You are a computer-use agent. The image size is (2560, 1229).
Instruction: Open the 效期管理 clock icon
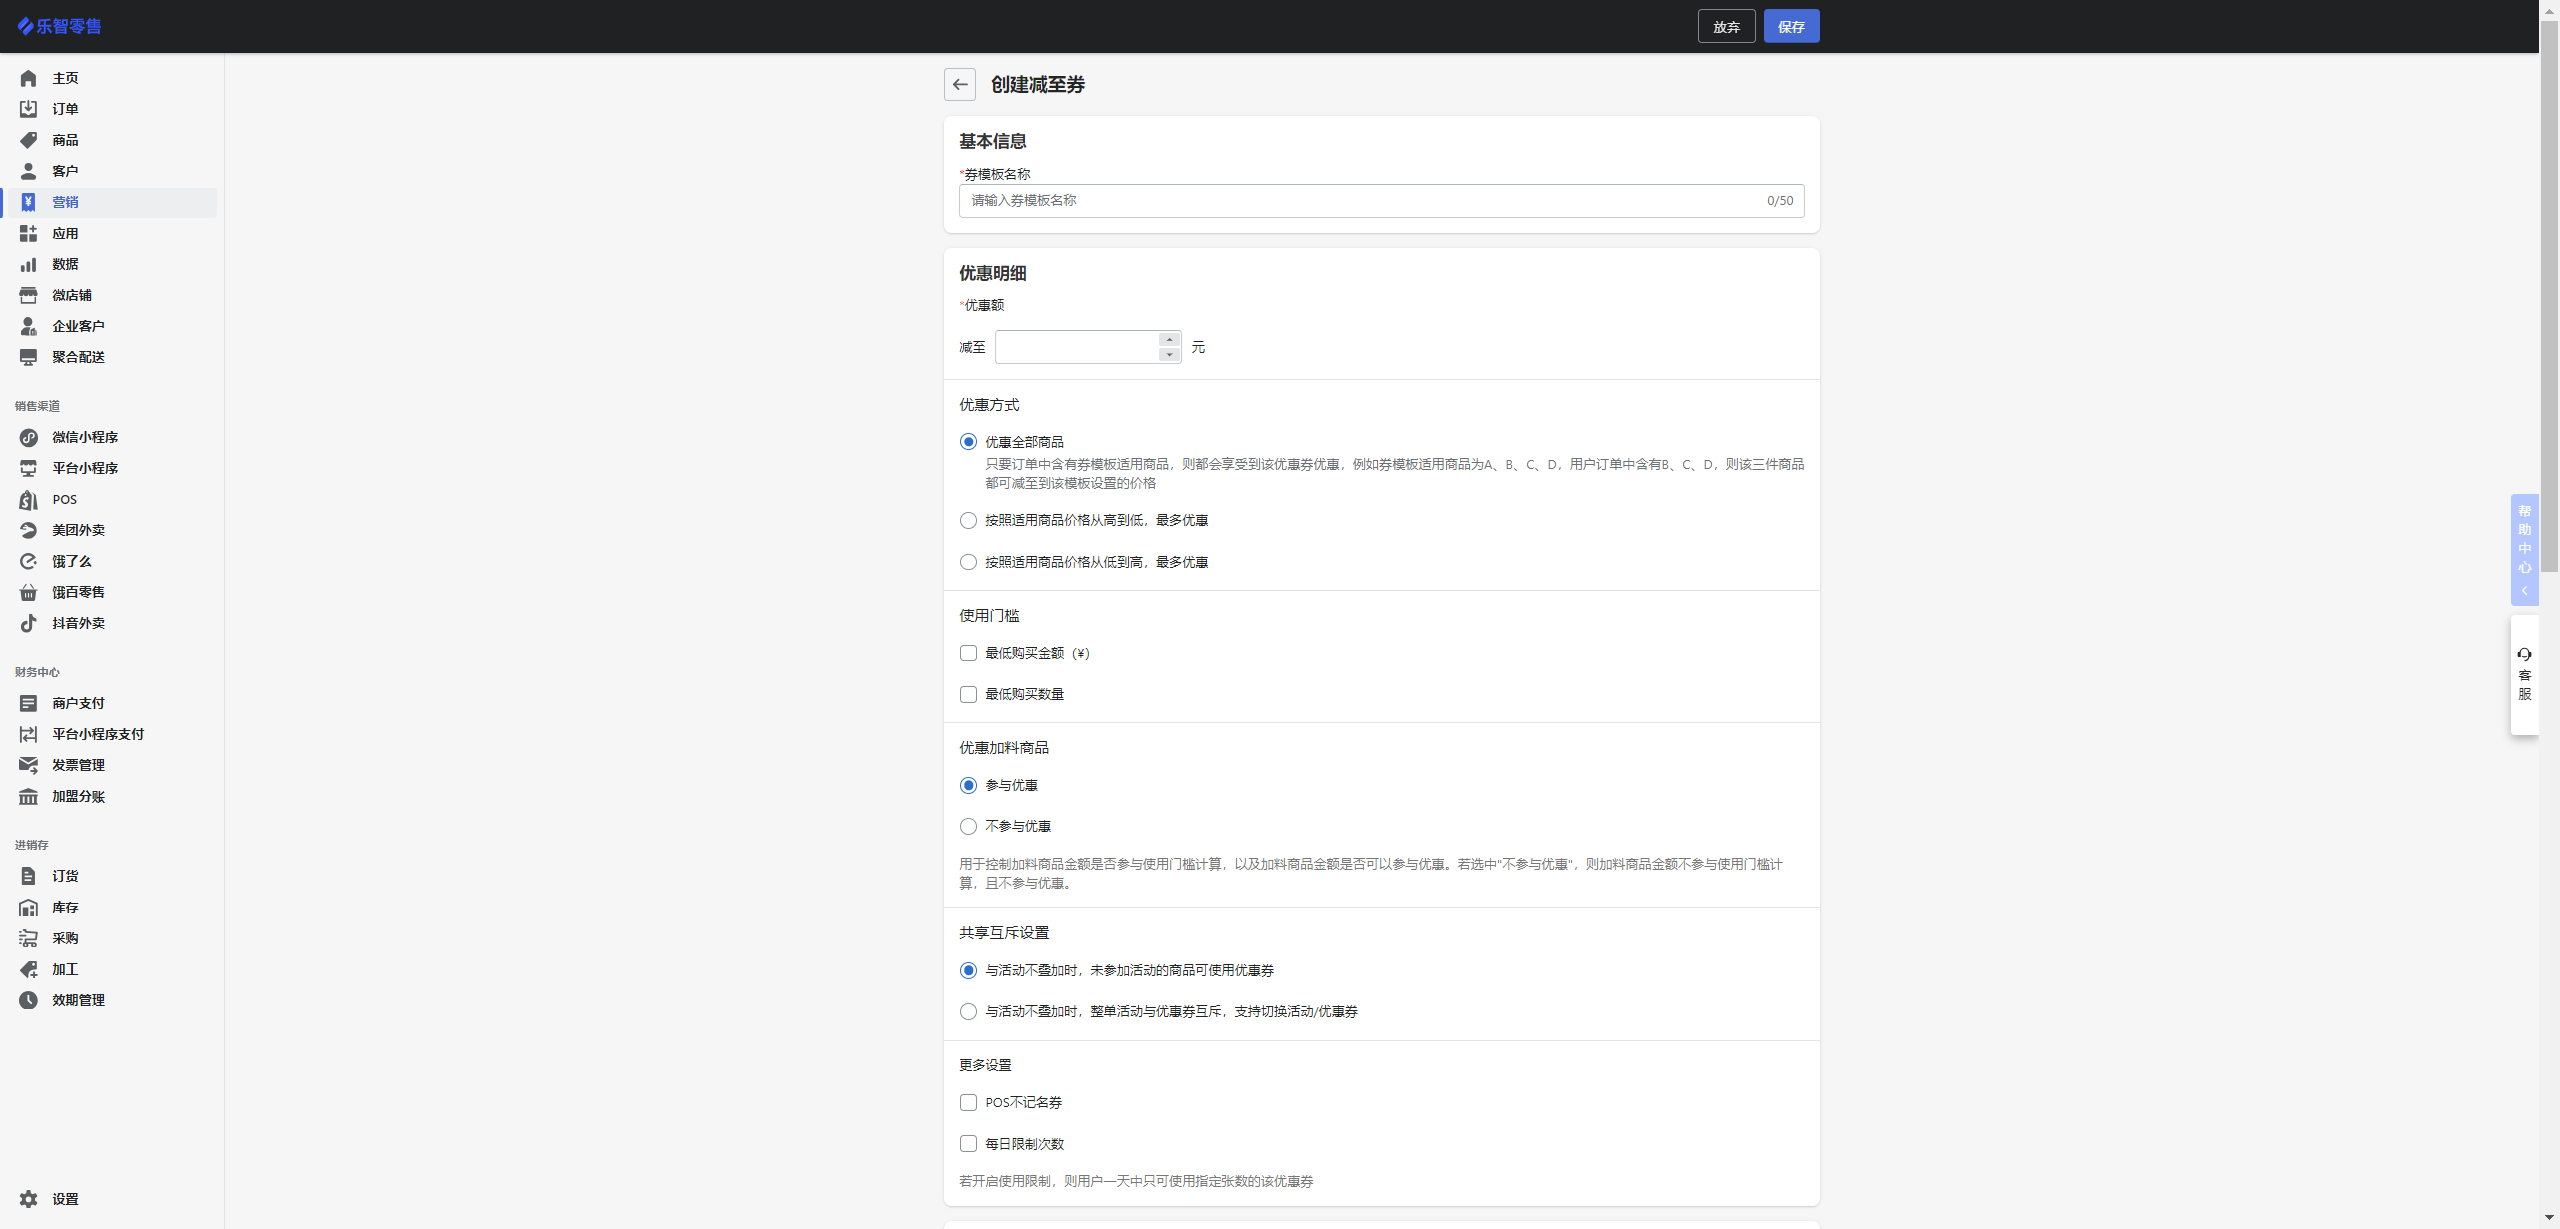[x=28, y=1000]
